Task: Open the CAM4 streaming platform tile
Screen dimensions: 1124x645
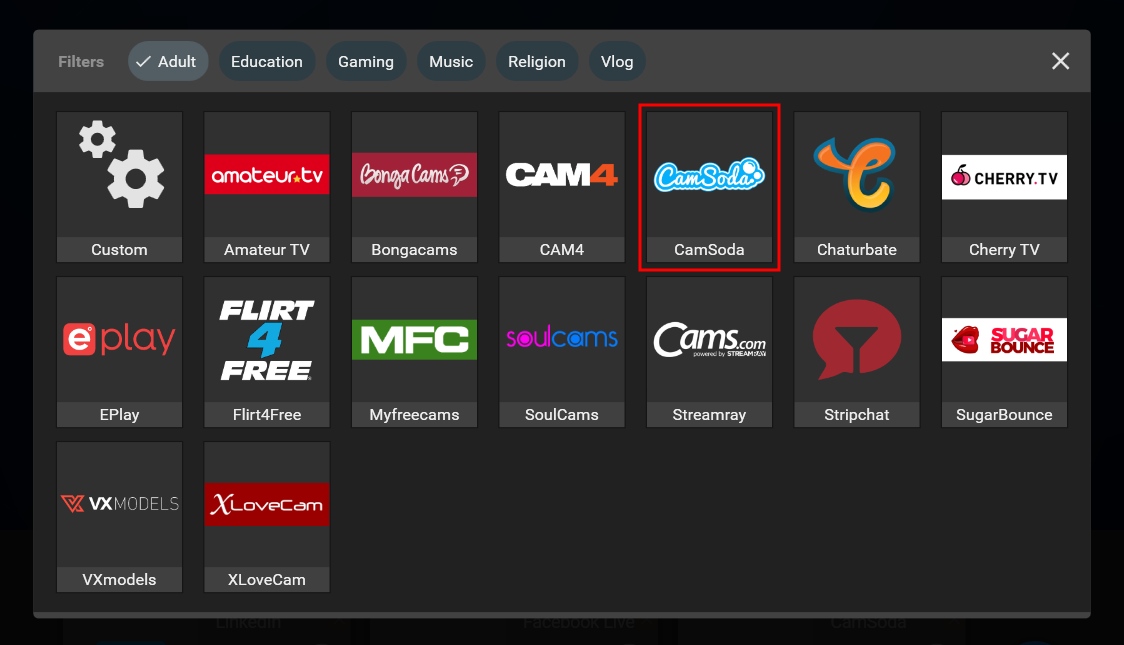Action: click(x=561, y=186)
